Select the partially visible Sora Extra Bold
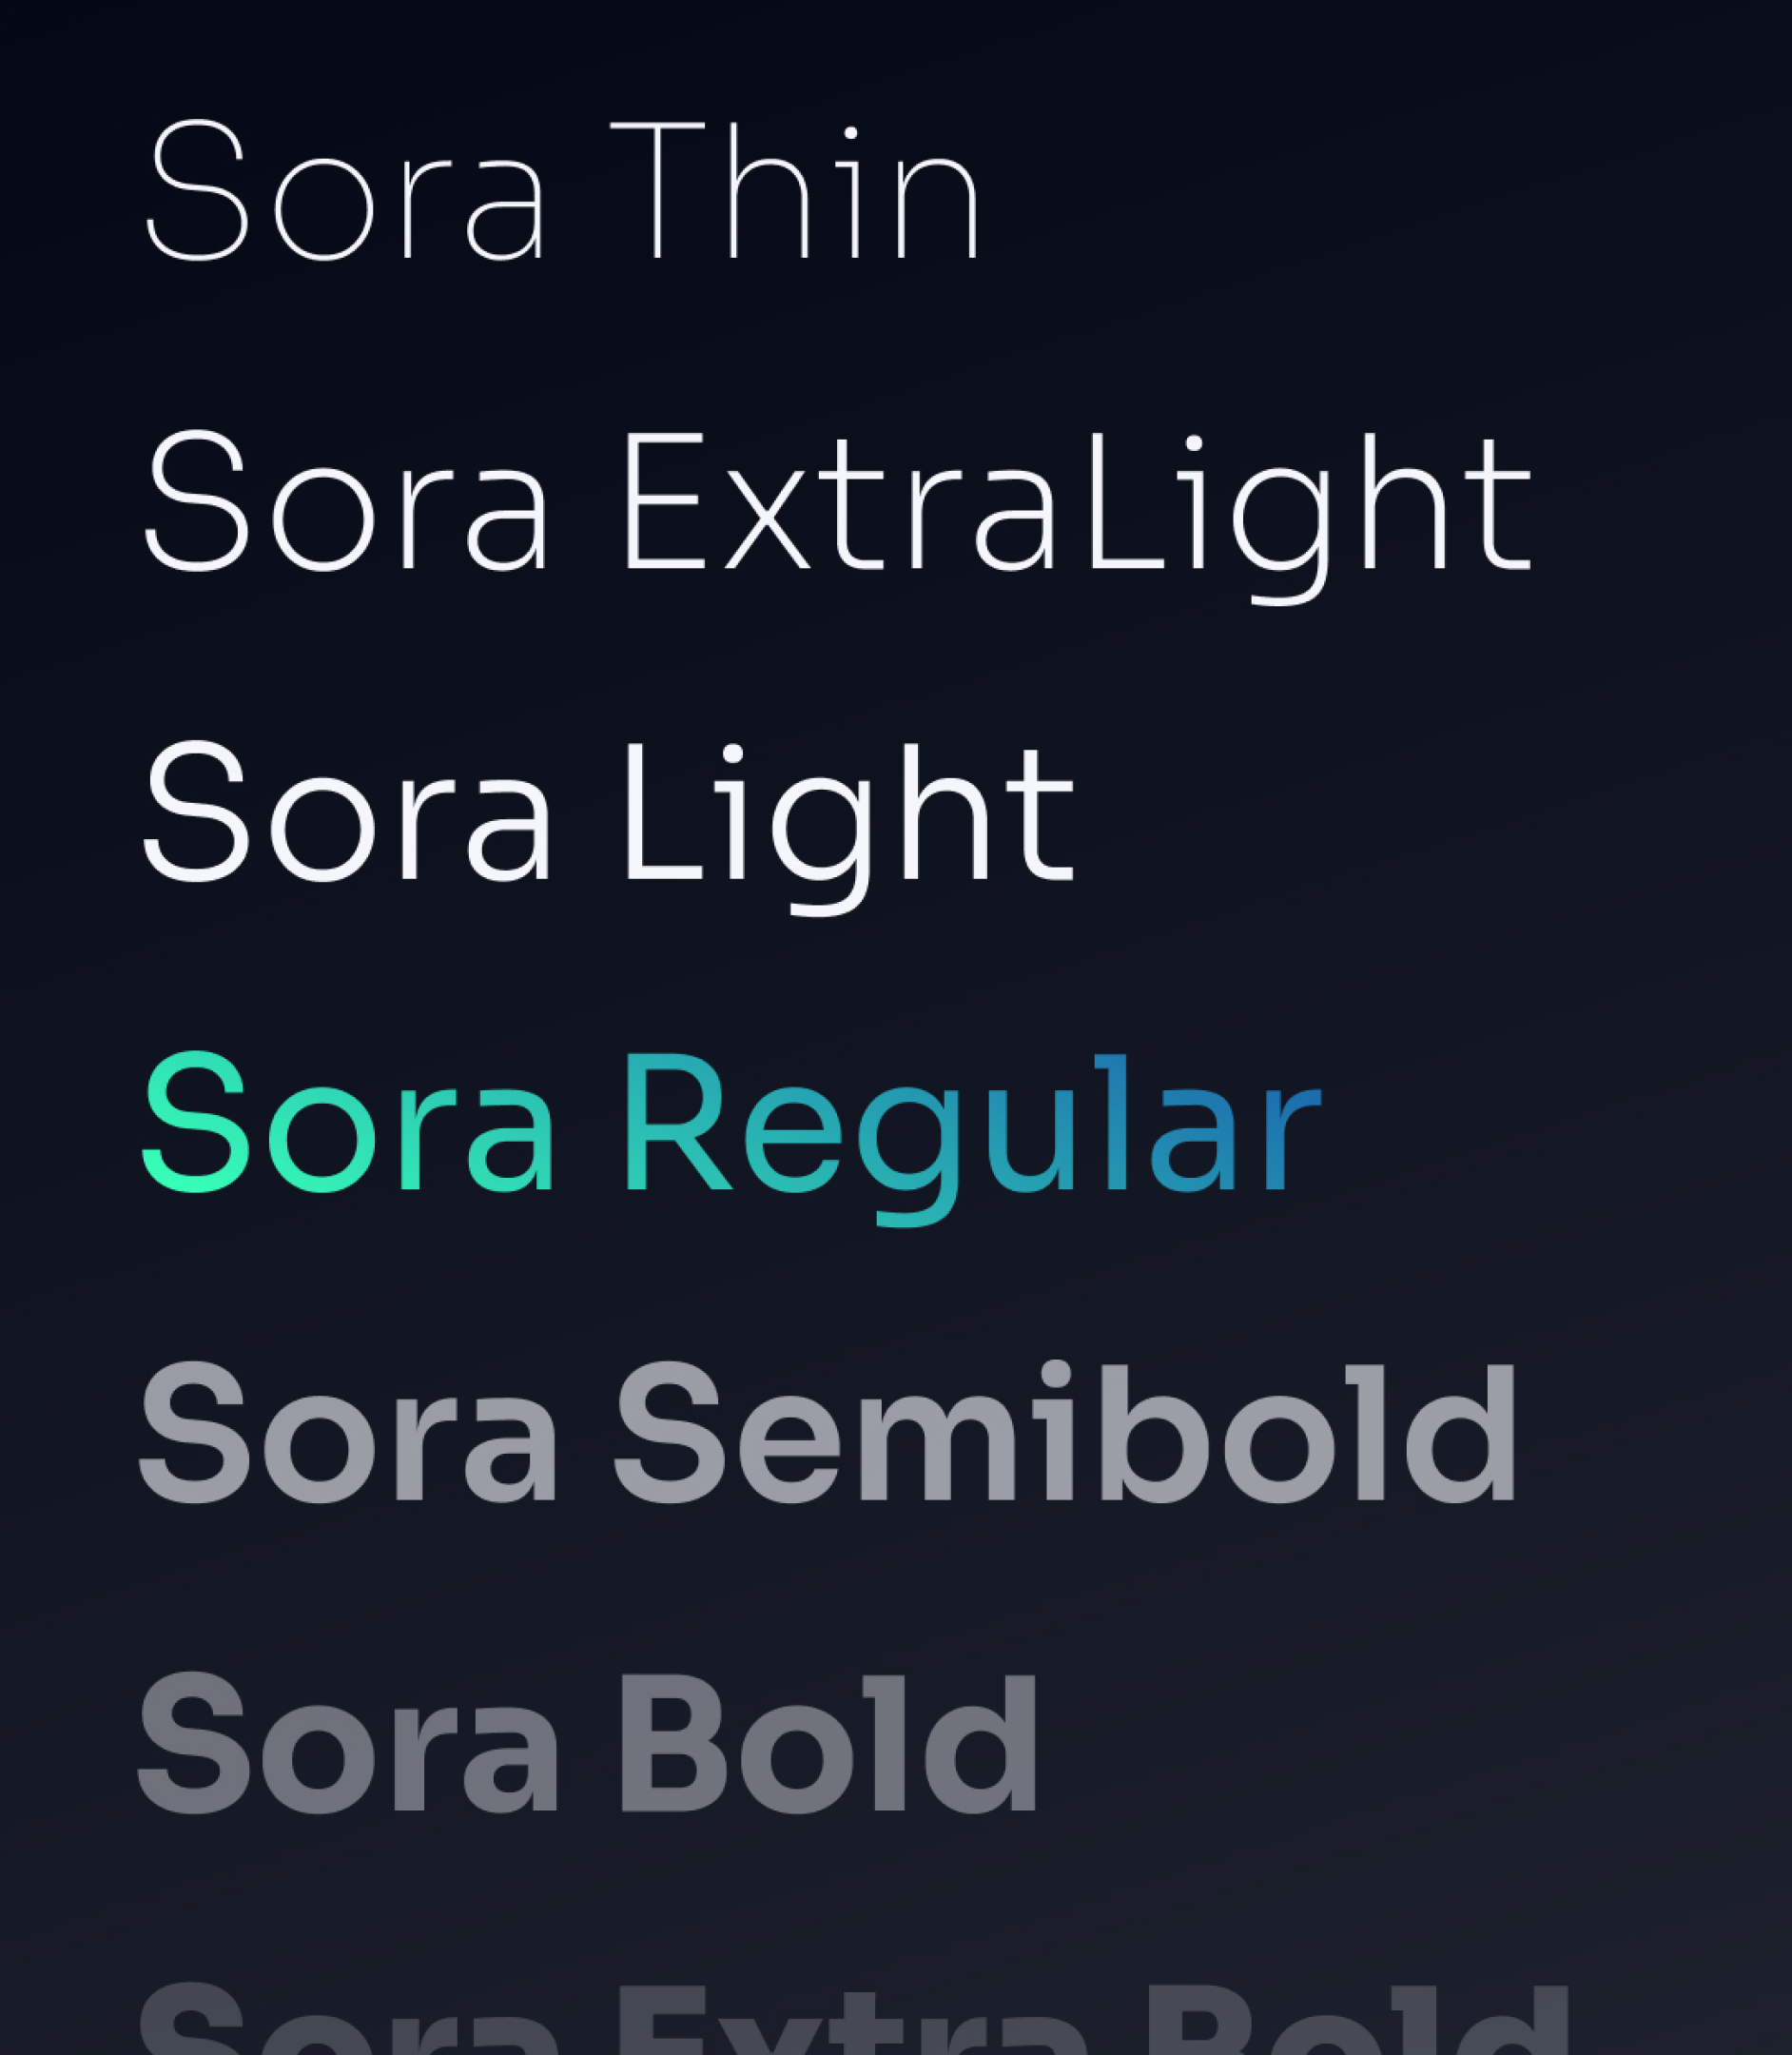This screenshot has height=2055, width=1792. (x=850, y=2020)
